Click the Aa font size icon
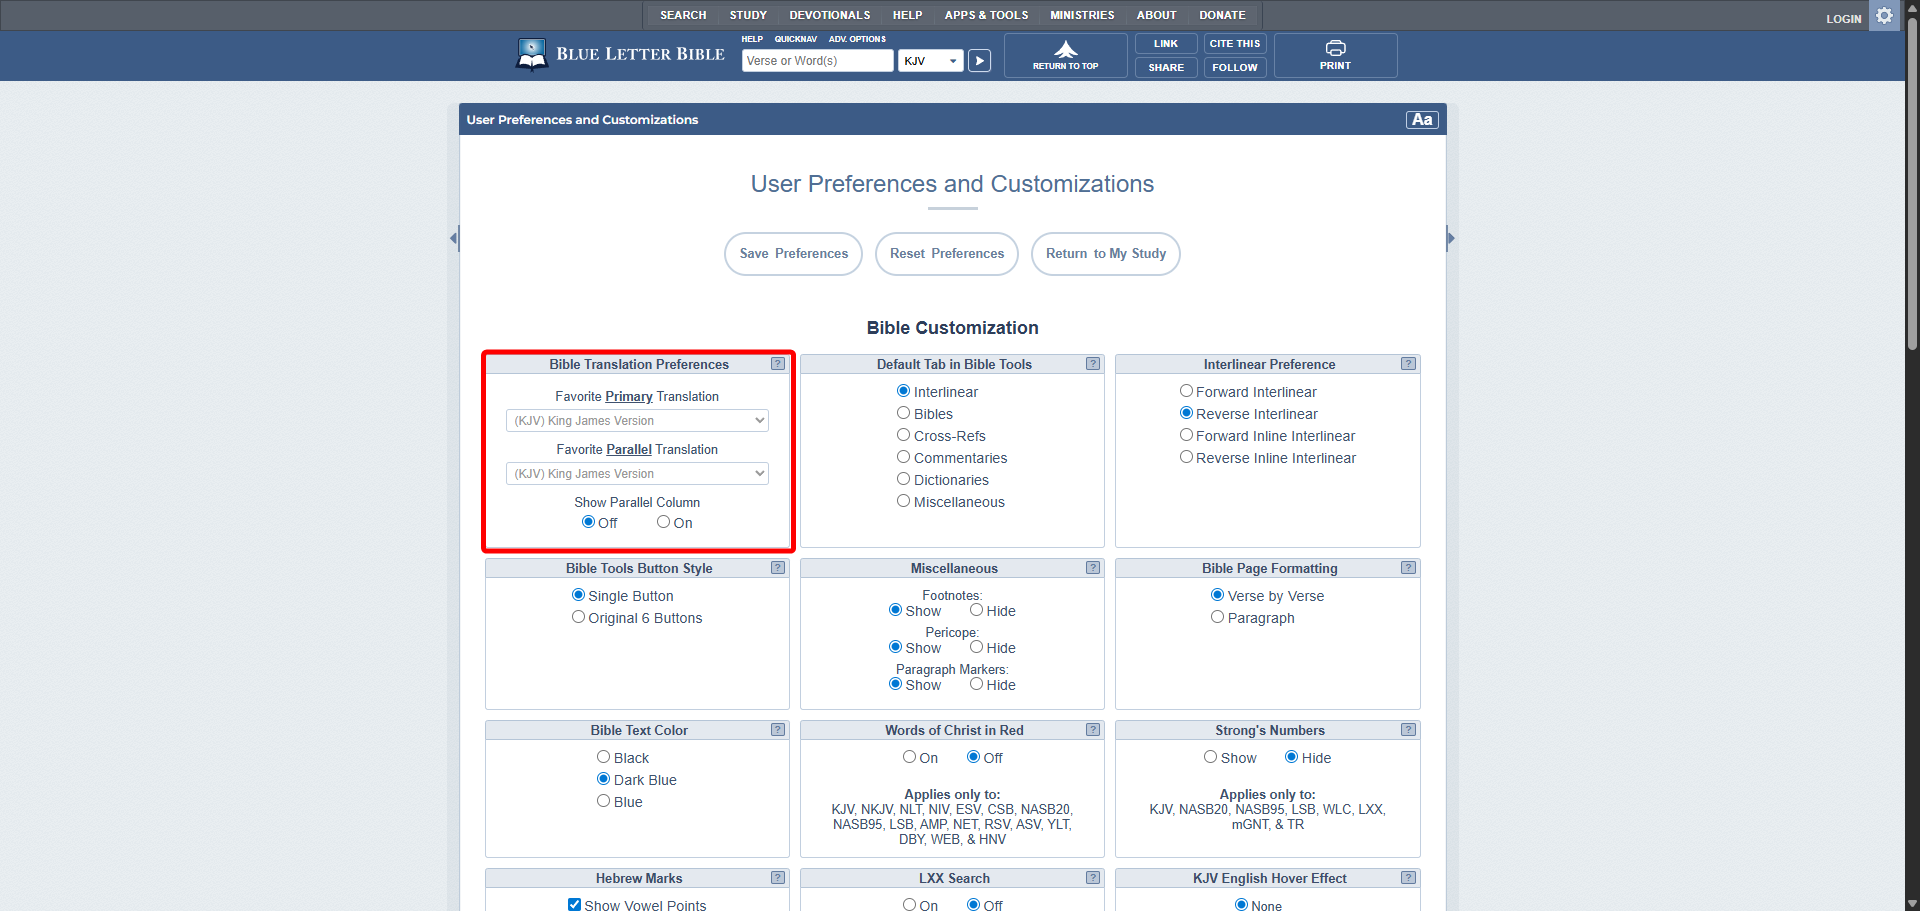Viewport: 1920px width, 911px height. coord(1421,120)
